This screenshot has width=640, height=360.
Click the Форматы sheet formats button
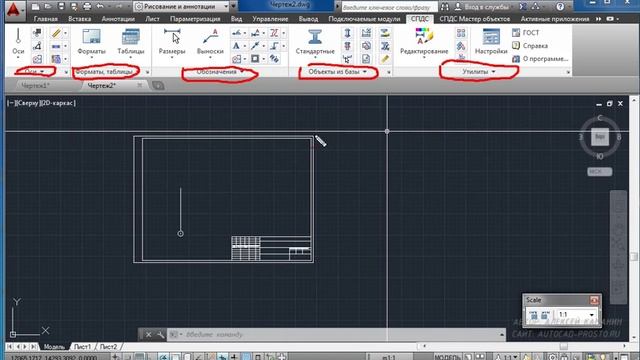[91, 42]
